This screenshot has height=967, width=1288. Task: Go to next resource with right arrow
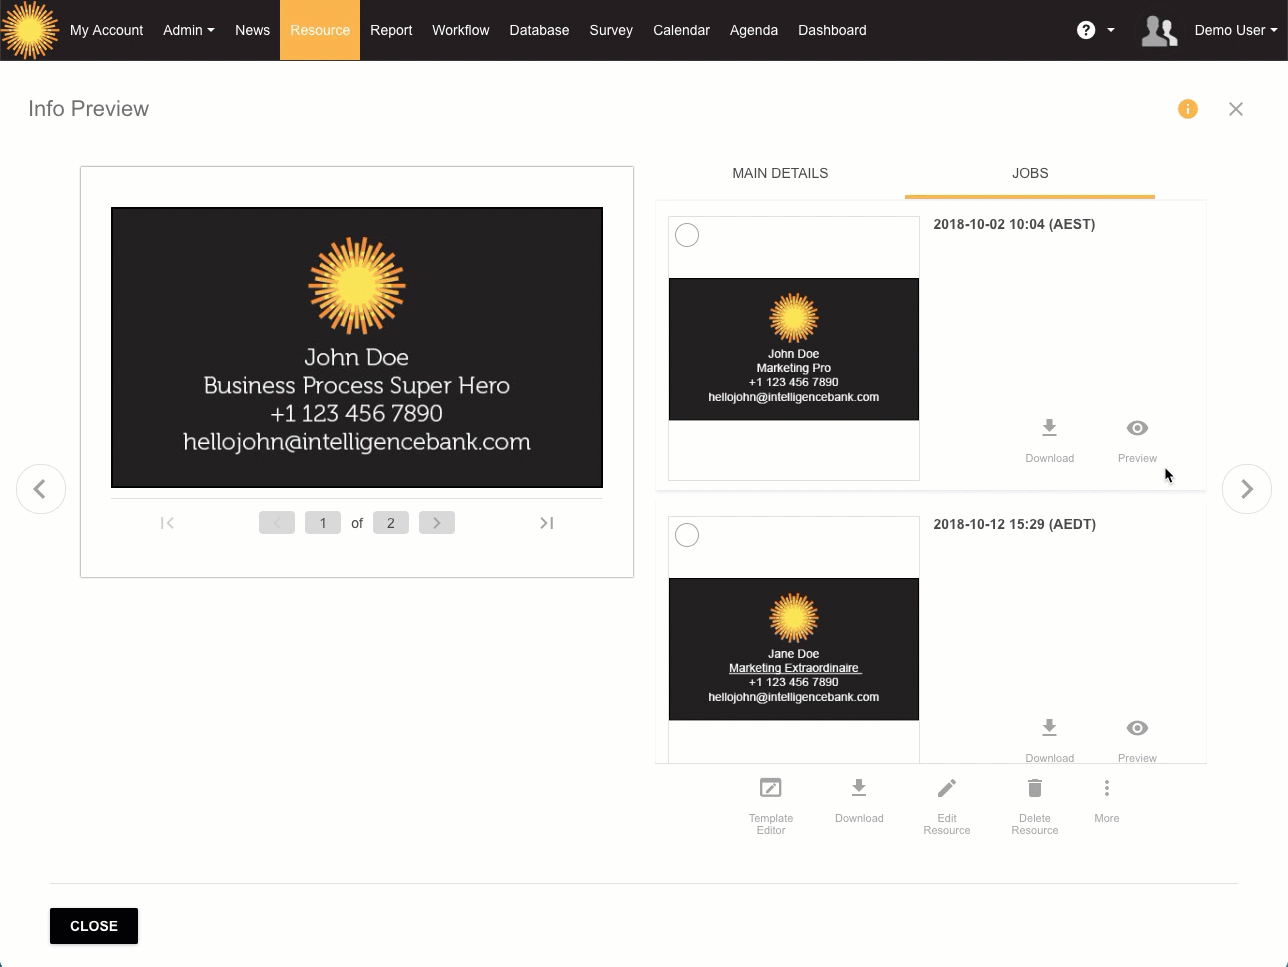[1247, 489]
